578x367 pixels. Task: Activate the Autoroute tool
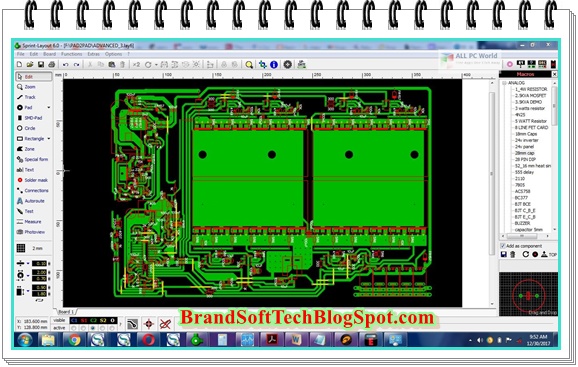tap(33, 201)
